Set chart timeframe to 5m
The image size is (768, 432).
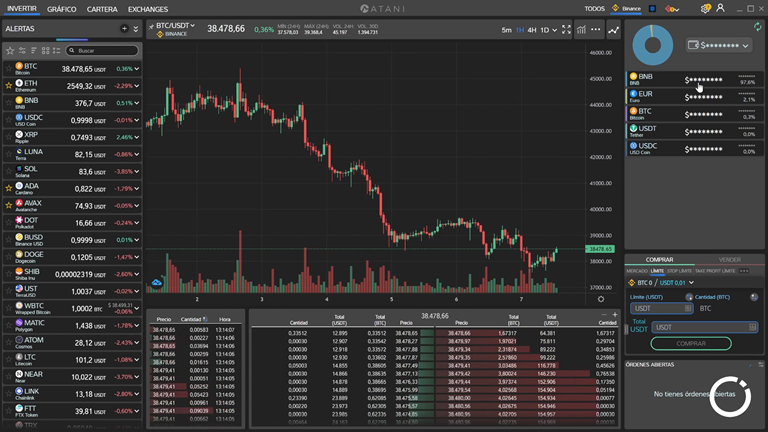click(x=506, y=30)
